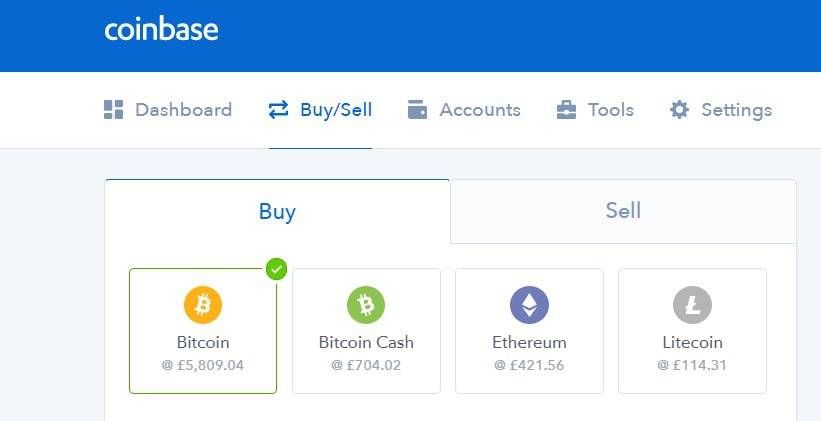Click the purple Ethereum diamond icon

pos(529,305)
